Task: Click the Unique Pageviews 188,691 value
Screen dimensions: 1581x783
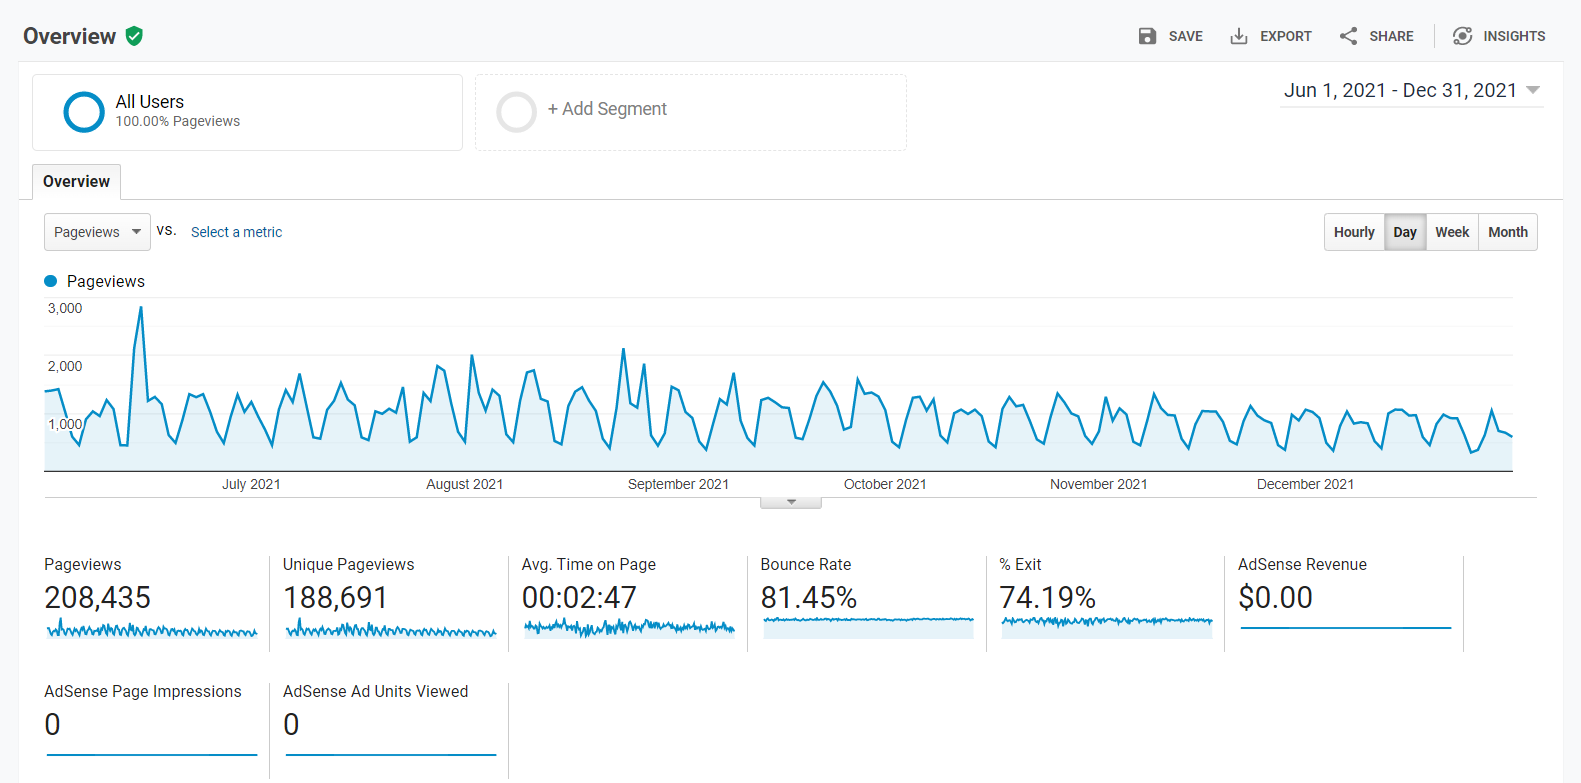Action: [336, 597]
